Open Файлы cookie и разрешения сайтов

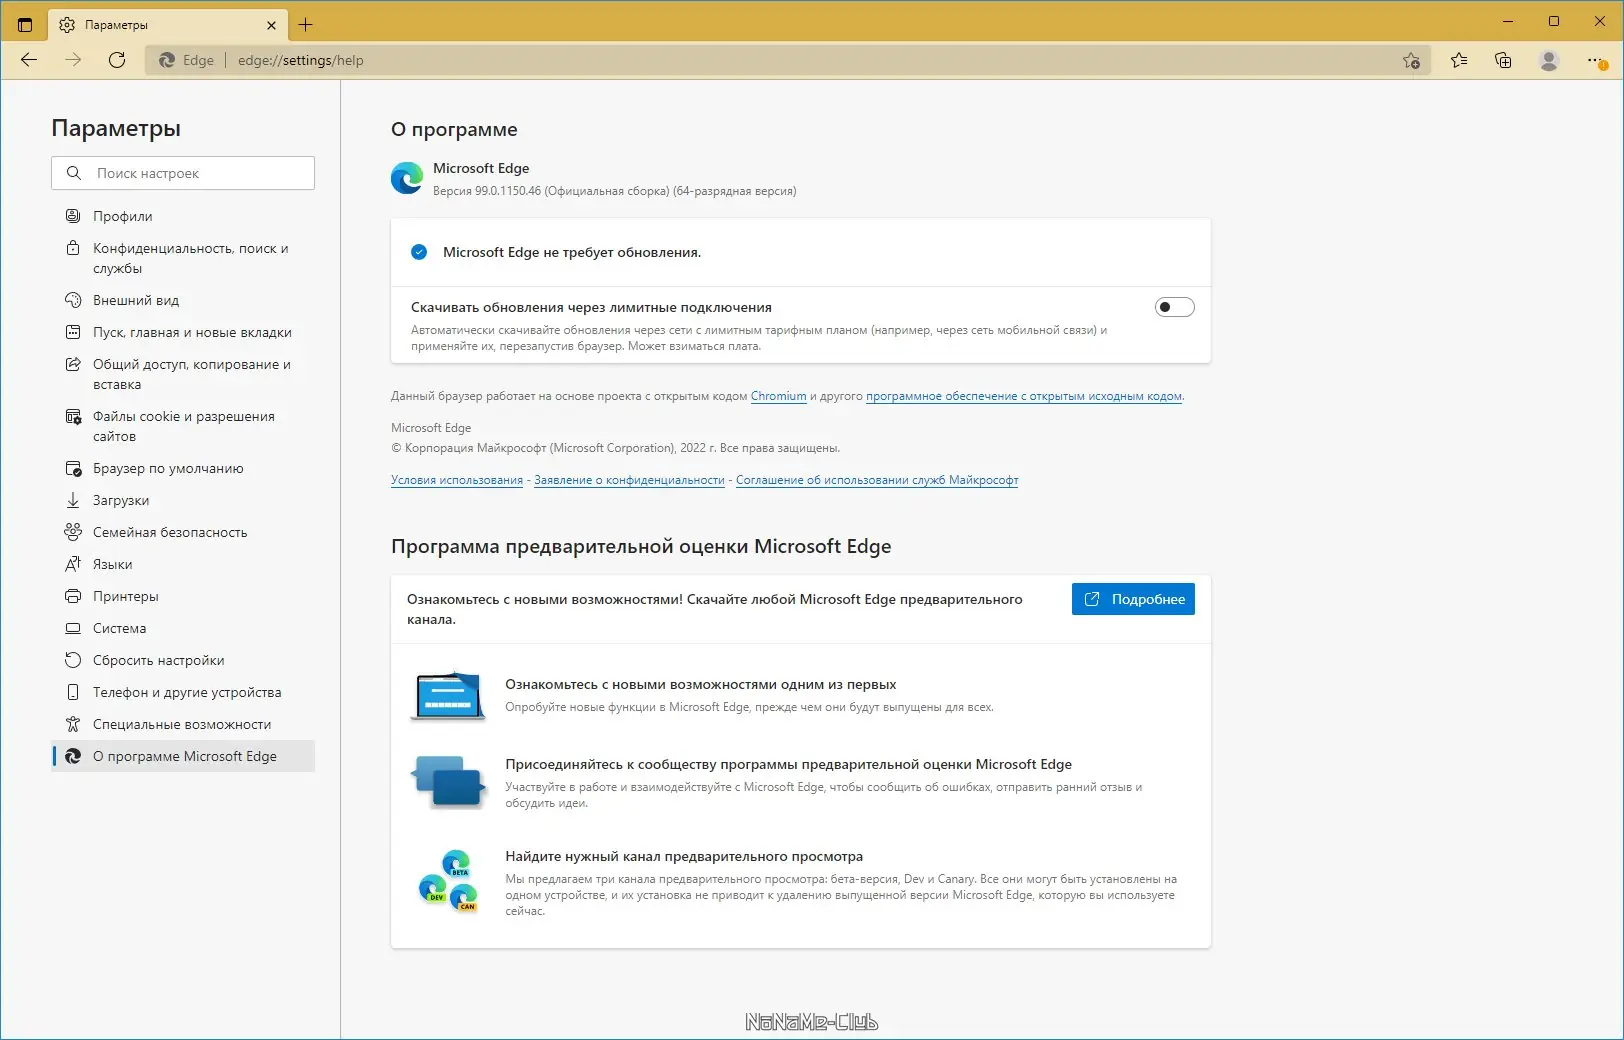(183, 426)
